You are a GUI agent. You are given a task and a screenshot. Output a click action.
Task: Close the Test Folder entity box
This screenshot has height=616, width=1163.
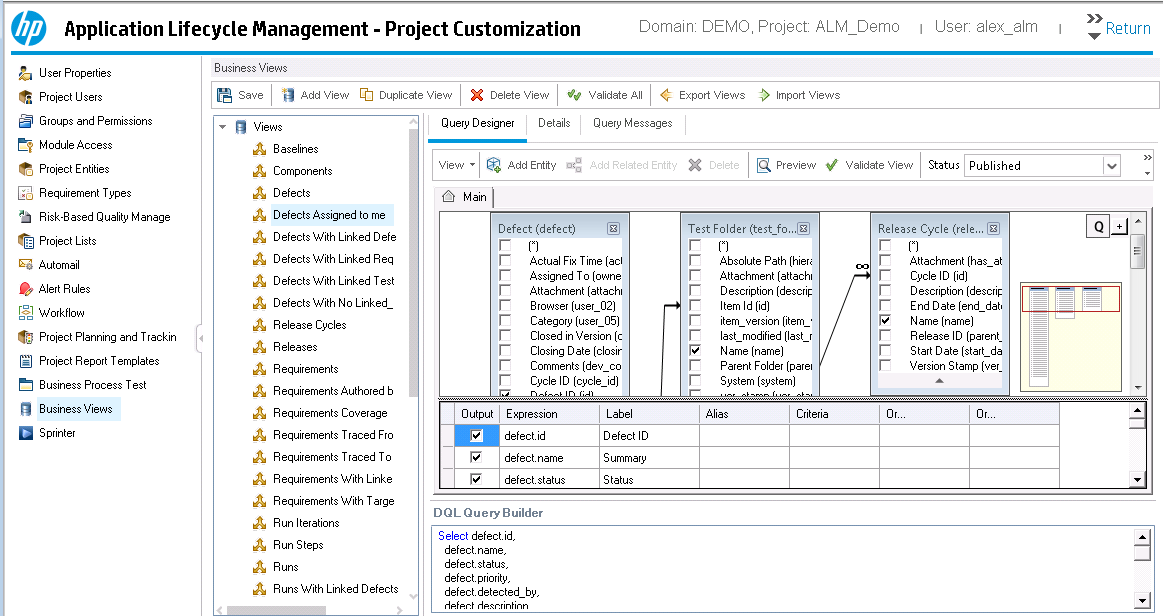803,228
